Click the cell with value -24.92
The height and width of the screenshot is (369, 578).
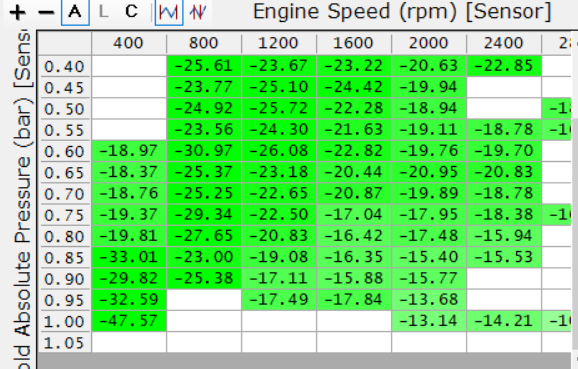coord(204,109)
